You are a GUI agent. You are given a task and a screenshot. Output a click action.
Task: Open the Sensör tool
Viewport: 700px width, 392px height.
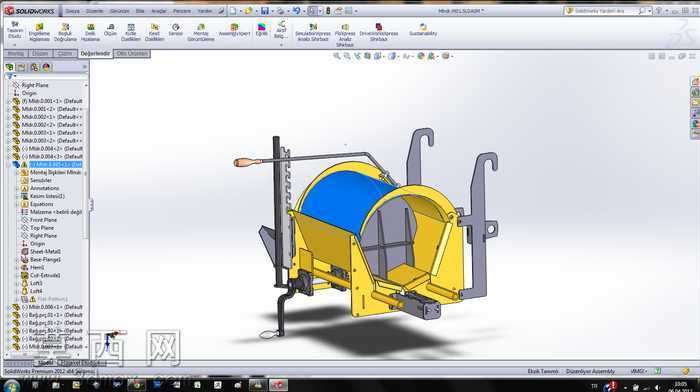click(x=175, y=30)
